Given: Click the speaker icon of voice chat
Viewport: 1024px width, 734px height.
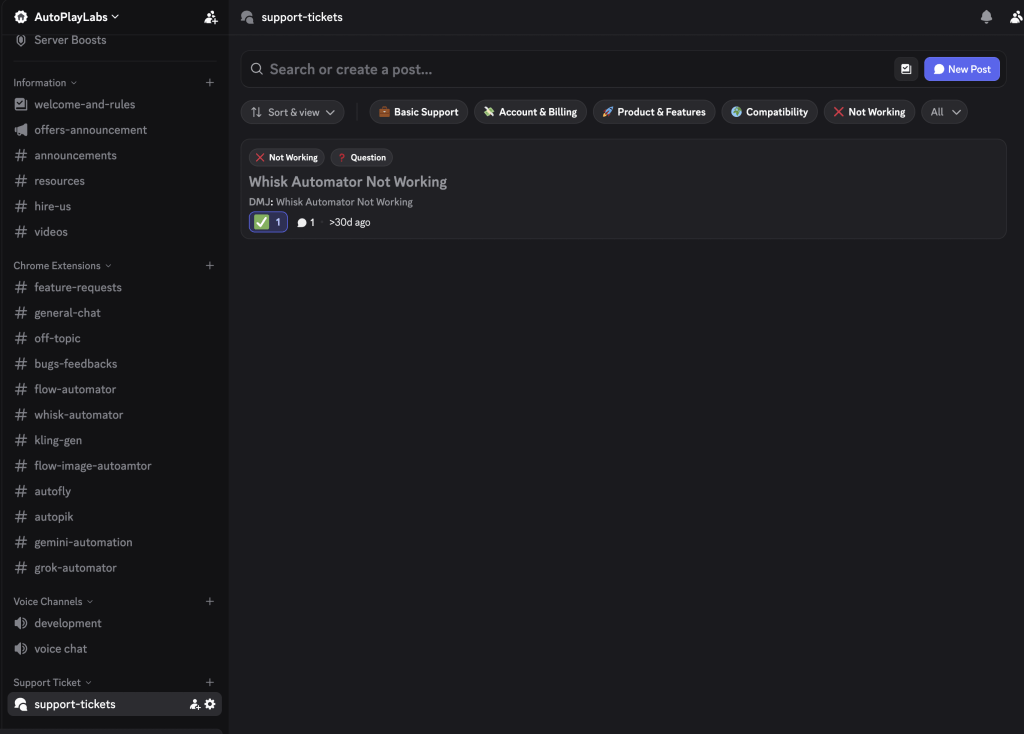Looking at the screenshot, I should (x=21, y=648).
